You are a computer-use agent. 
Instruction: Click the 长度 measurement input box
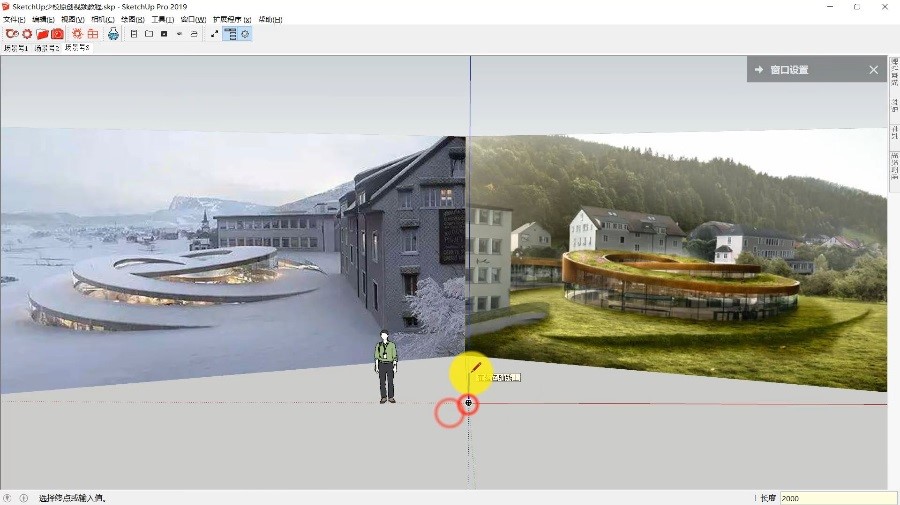coord(838,497)
